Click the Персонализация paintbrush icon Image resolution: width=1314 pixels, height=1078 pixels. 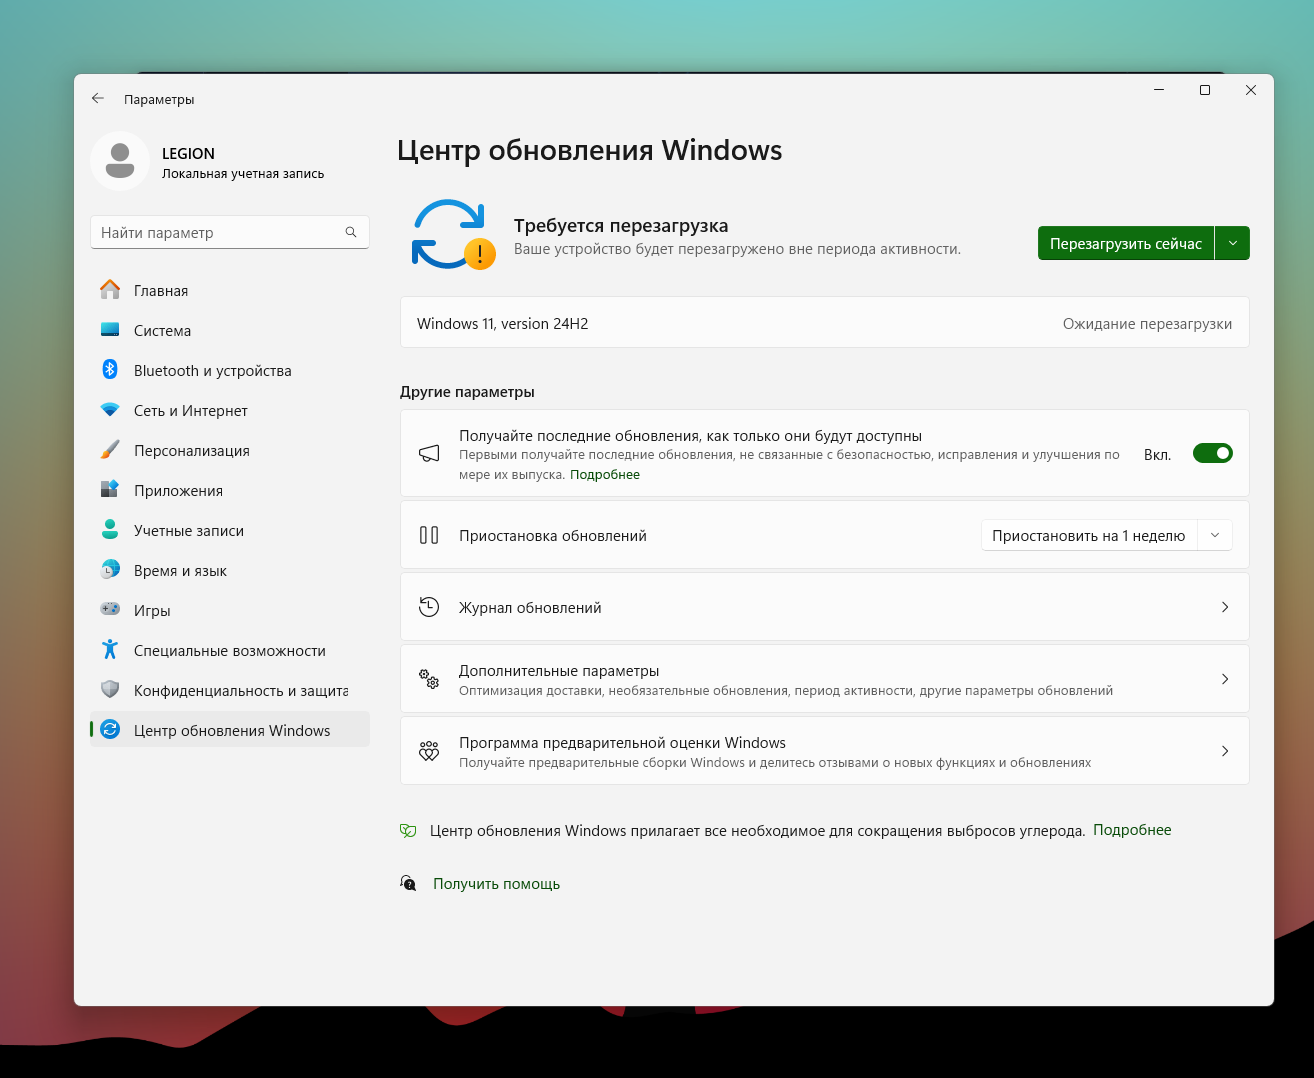110,450
